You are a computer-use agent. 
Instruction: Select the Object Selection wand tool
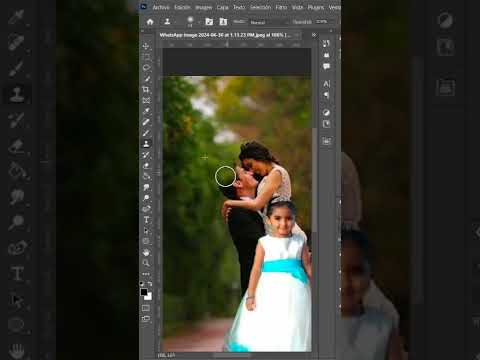coord(146,79)
